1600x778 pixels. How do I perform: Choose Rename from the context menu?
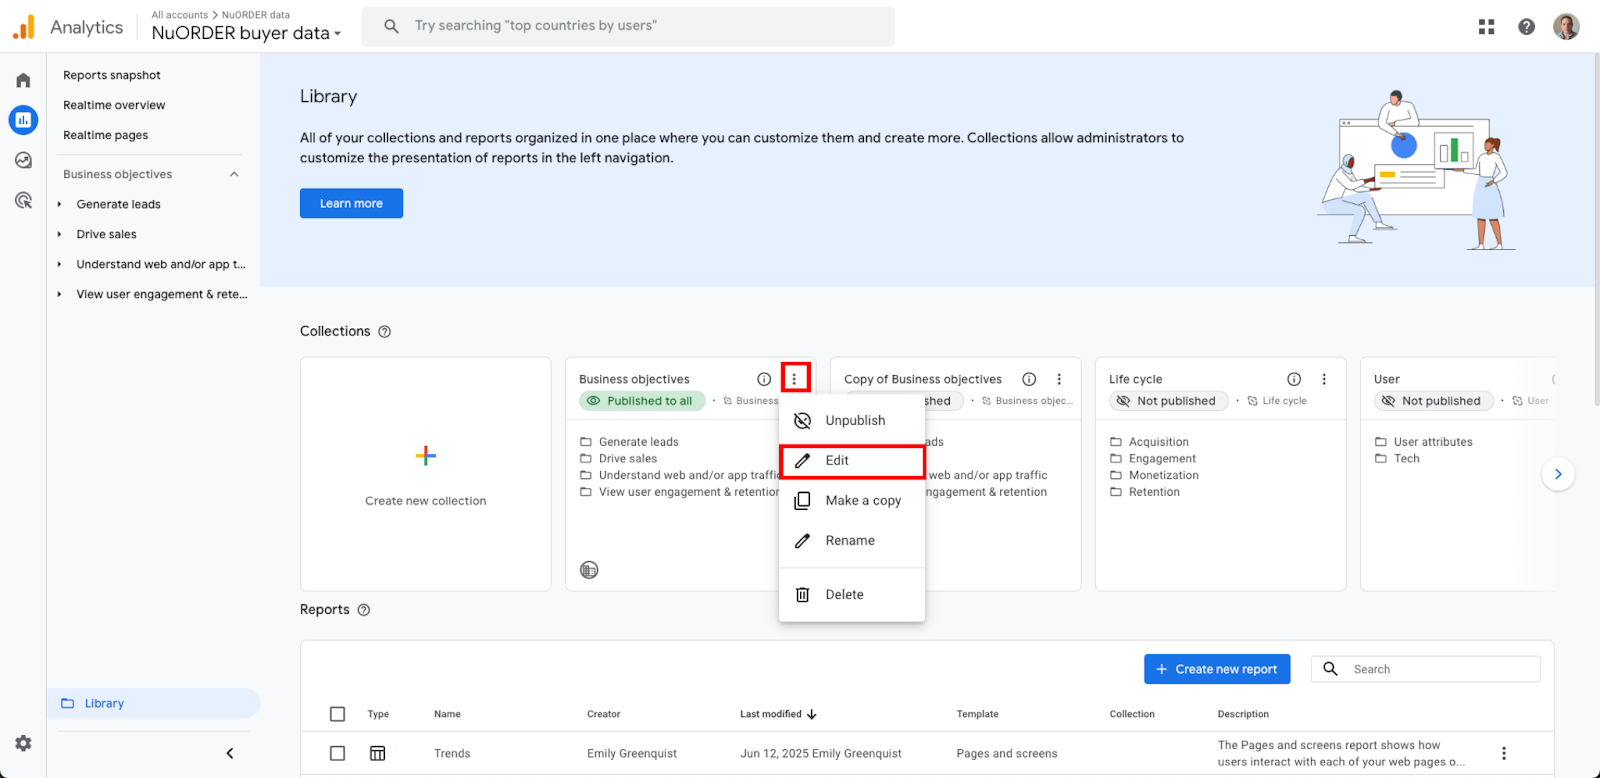click(852, 541)
